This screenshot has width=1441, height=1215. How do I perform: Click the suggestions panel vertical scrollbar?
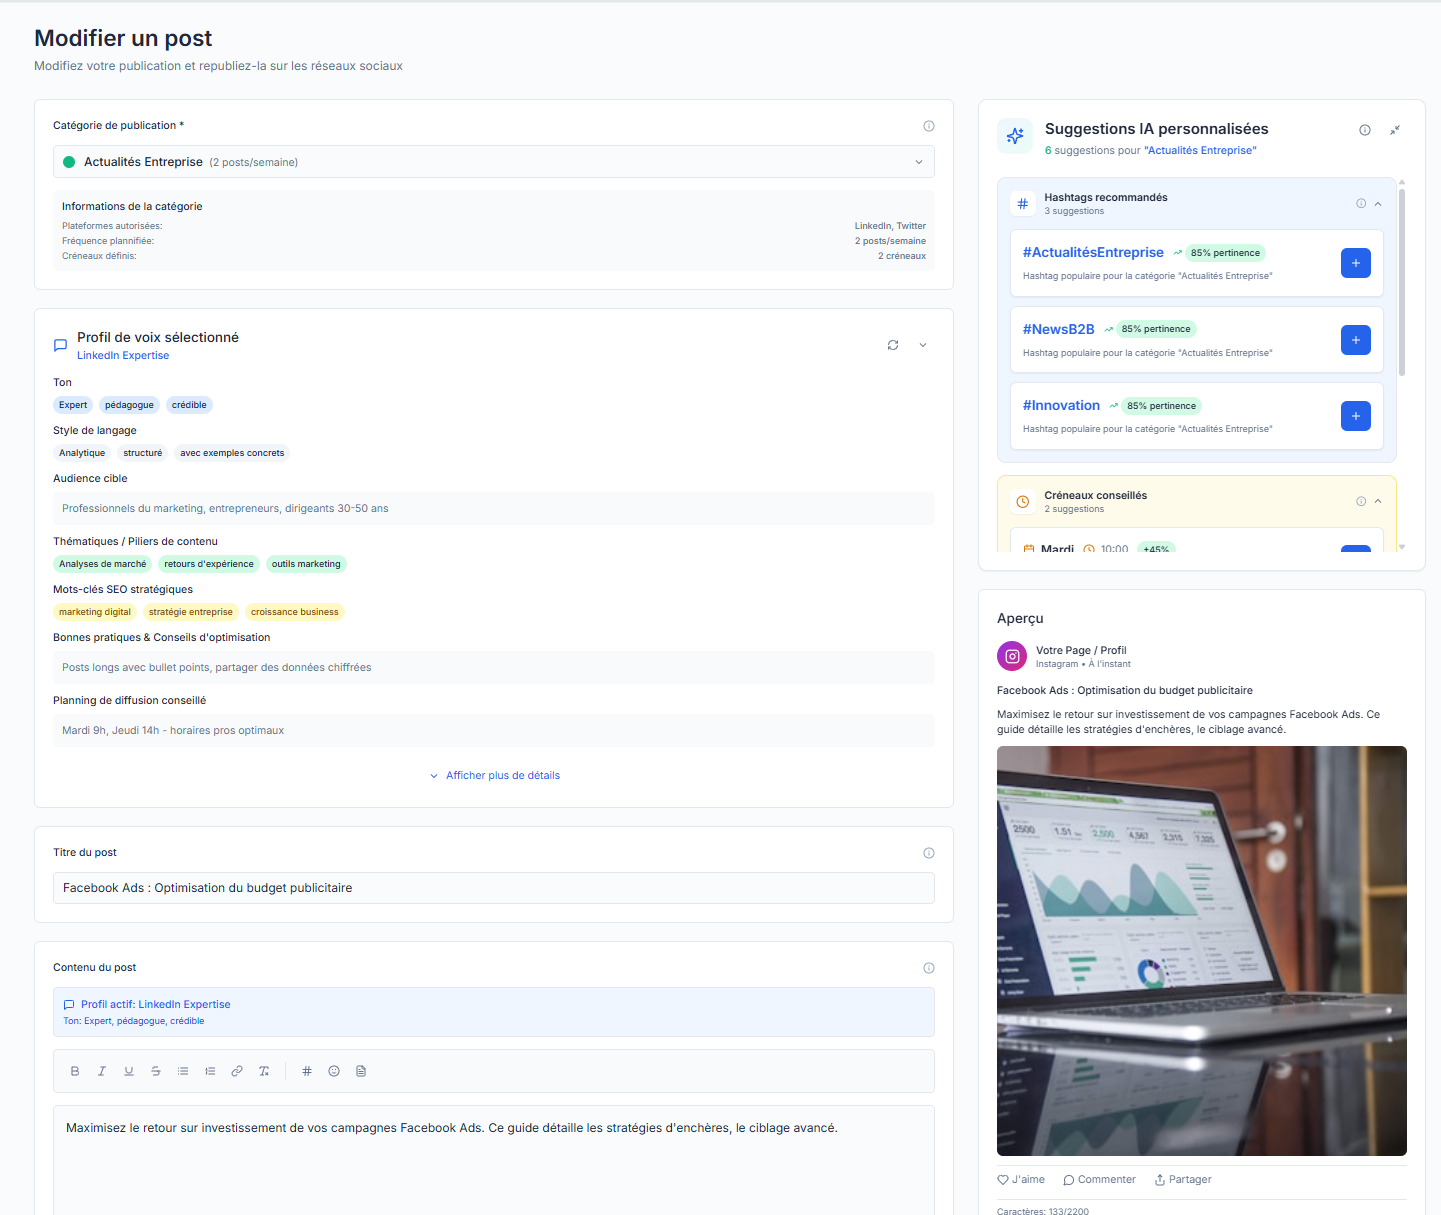click(1402, 282)
